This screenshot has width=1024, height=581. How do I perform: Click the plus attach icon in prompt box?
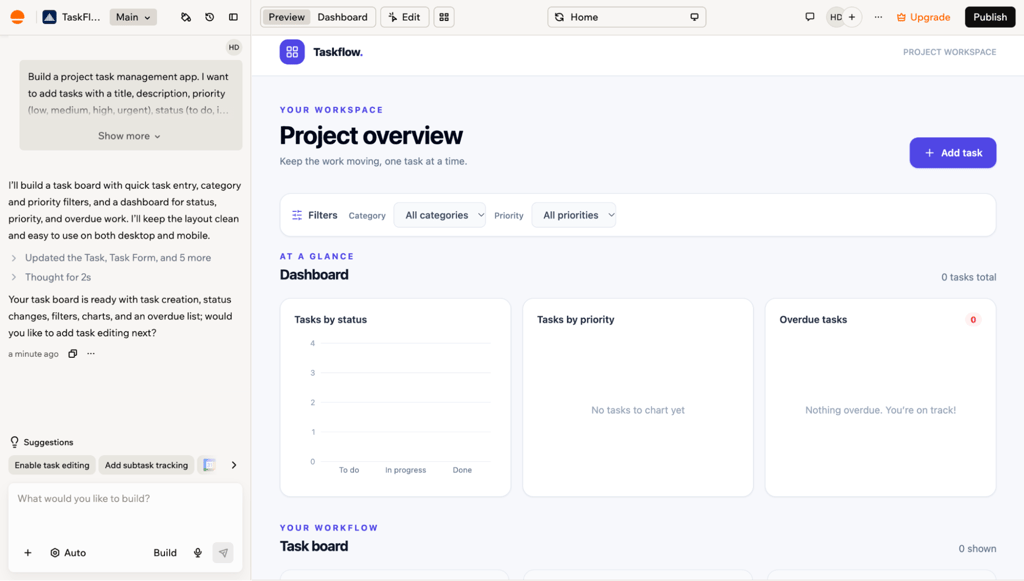(x=27, y=552)
